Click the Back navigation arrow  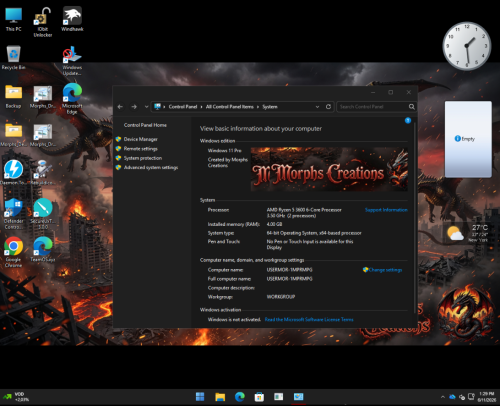pos(120,107)
